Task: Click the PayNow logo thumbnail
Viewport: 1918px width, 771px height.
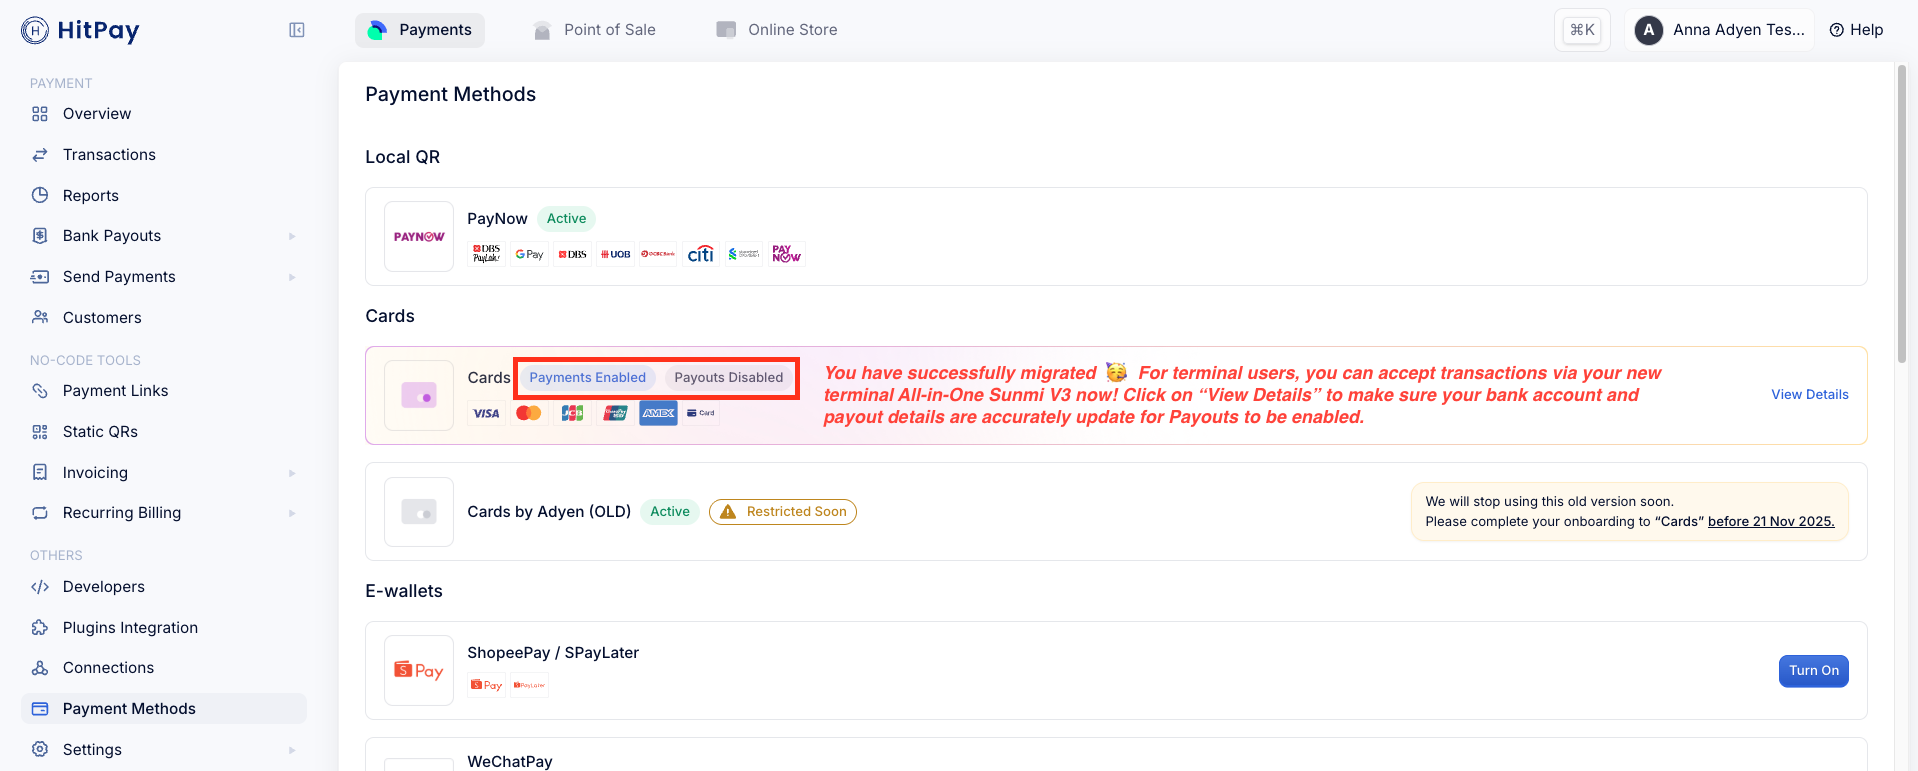Action: pyautogui.click(x=419, y=237)
